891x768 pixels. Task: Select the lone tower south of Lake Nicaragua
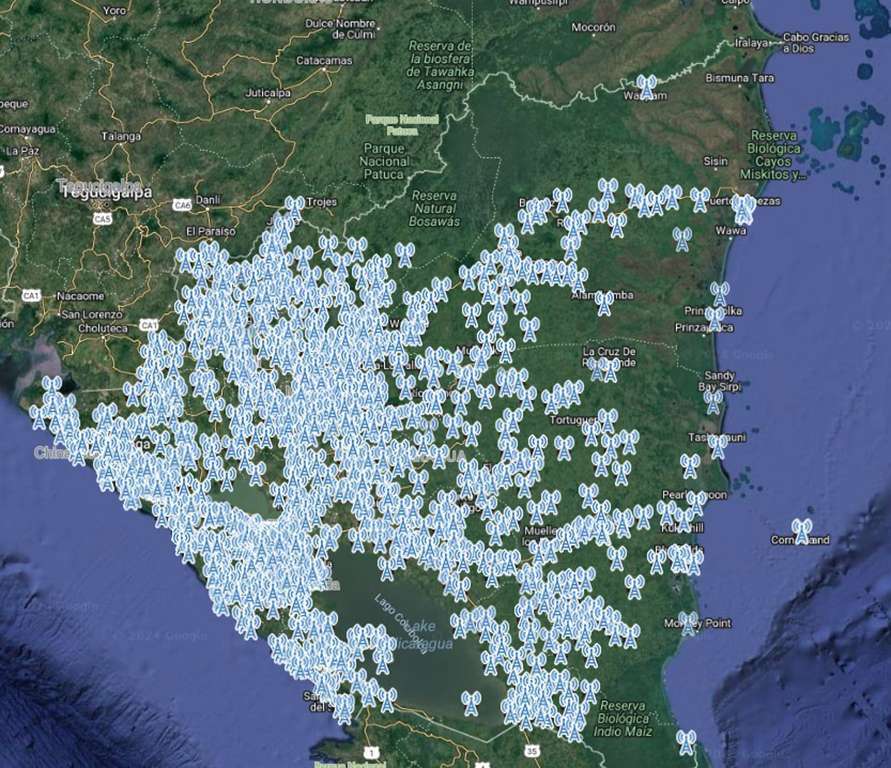(471, 702)
